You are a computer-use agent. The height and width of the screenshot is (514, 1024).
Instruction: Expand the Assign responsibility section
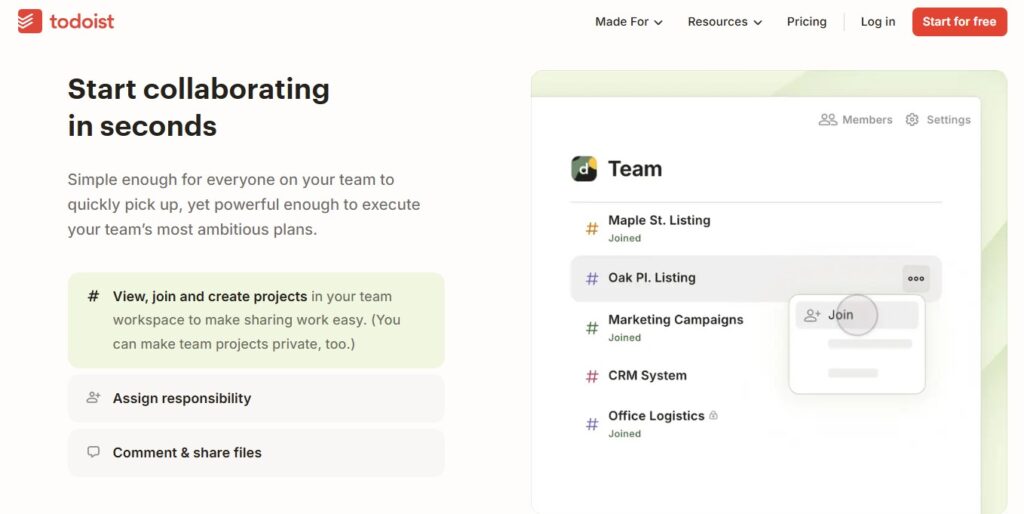click(x=256, y=398)
